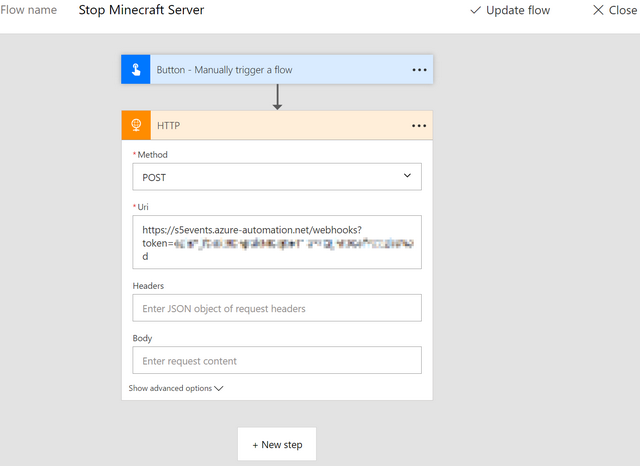Open the Method dropdown showing POST
The image size is (640, 466).
(x=277, y=177)
